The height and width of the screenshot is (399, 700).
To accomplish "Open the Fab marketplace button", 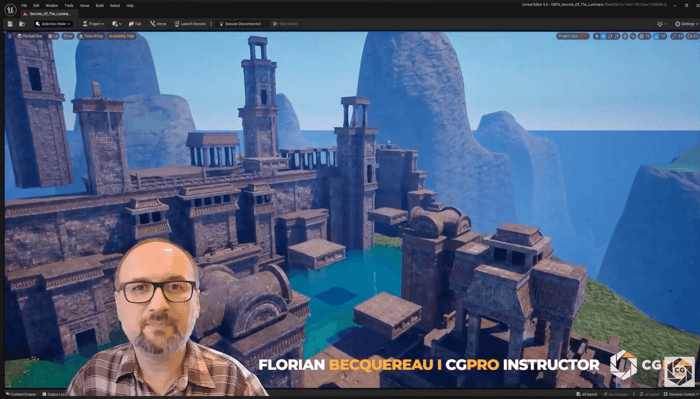I will [x=135, y=24].
